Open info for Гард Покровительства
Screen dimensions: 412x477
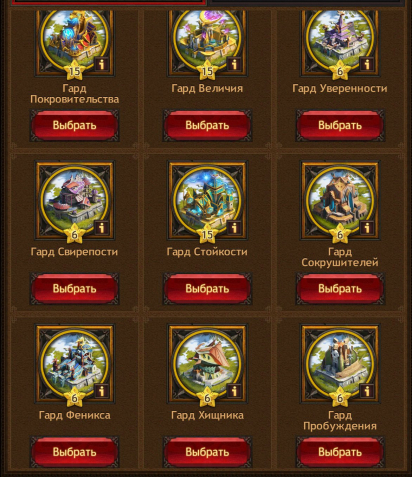pyautogui.click(x=102, y=64)
